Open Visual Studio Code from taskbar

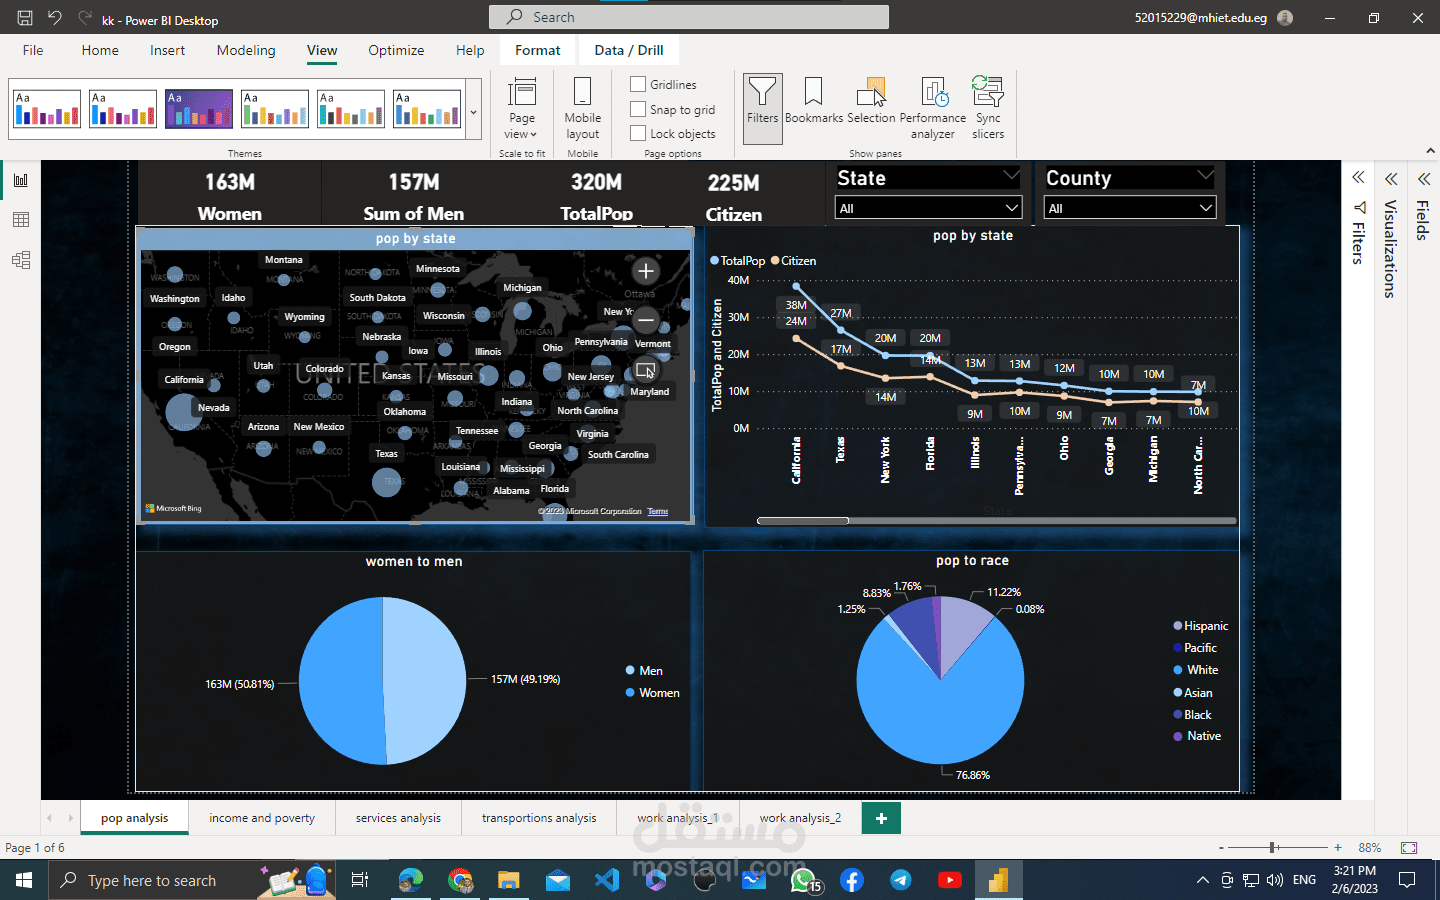click(607, 880)
